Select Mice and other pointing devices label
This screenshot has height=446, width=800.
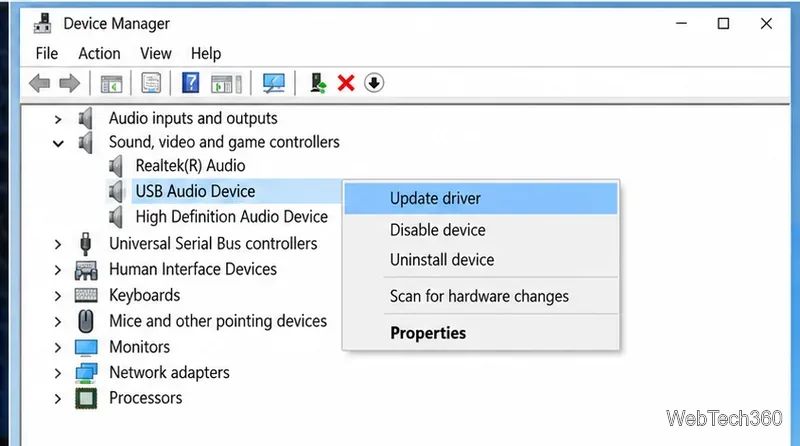click(218, 321)
